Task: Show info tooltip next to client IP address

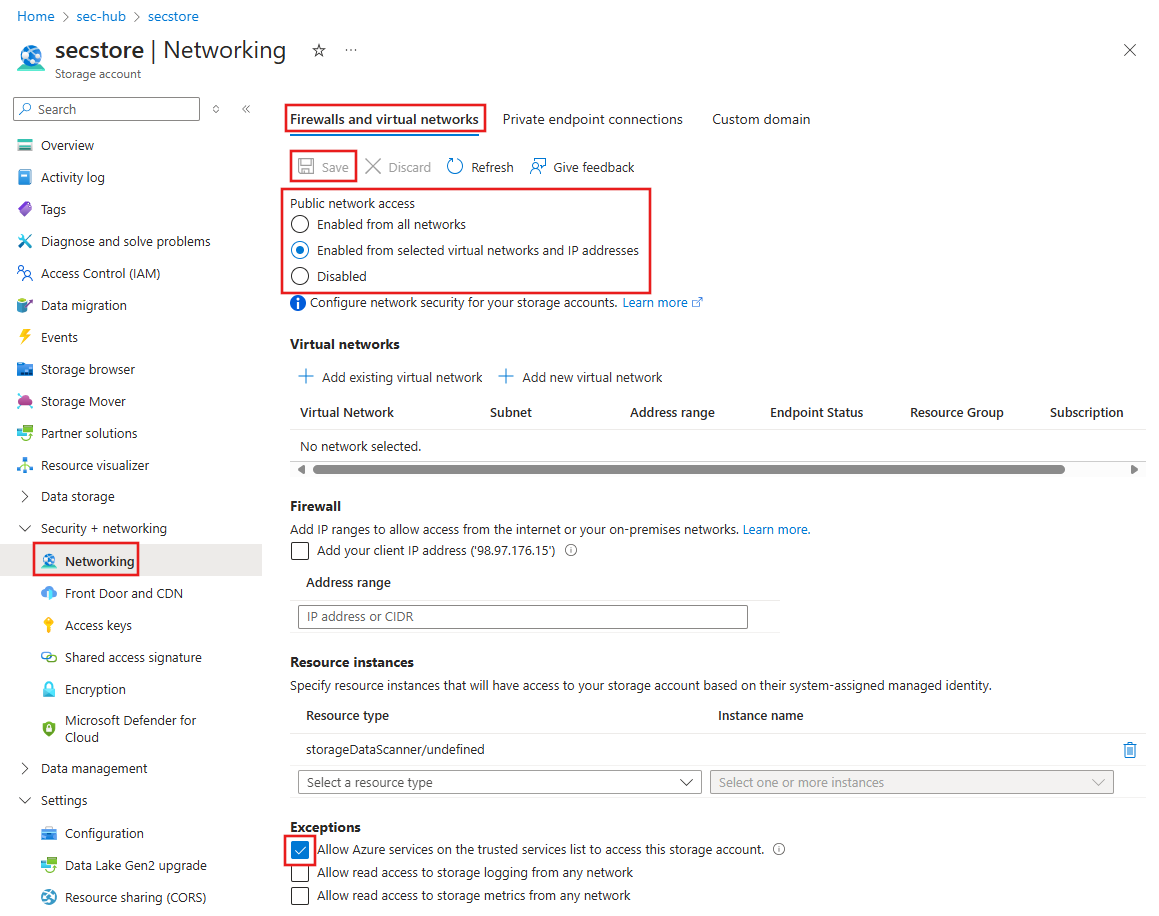Action: 571,550
